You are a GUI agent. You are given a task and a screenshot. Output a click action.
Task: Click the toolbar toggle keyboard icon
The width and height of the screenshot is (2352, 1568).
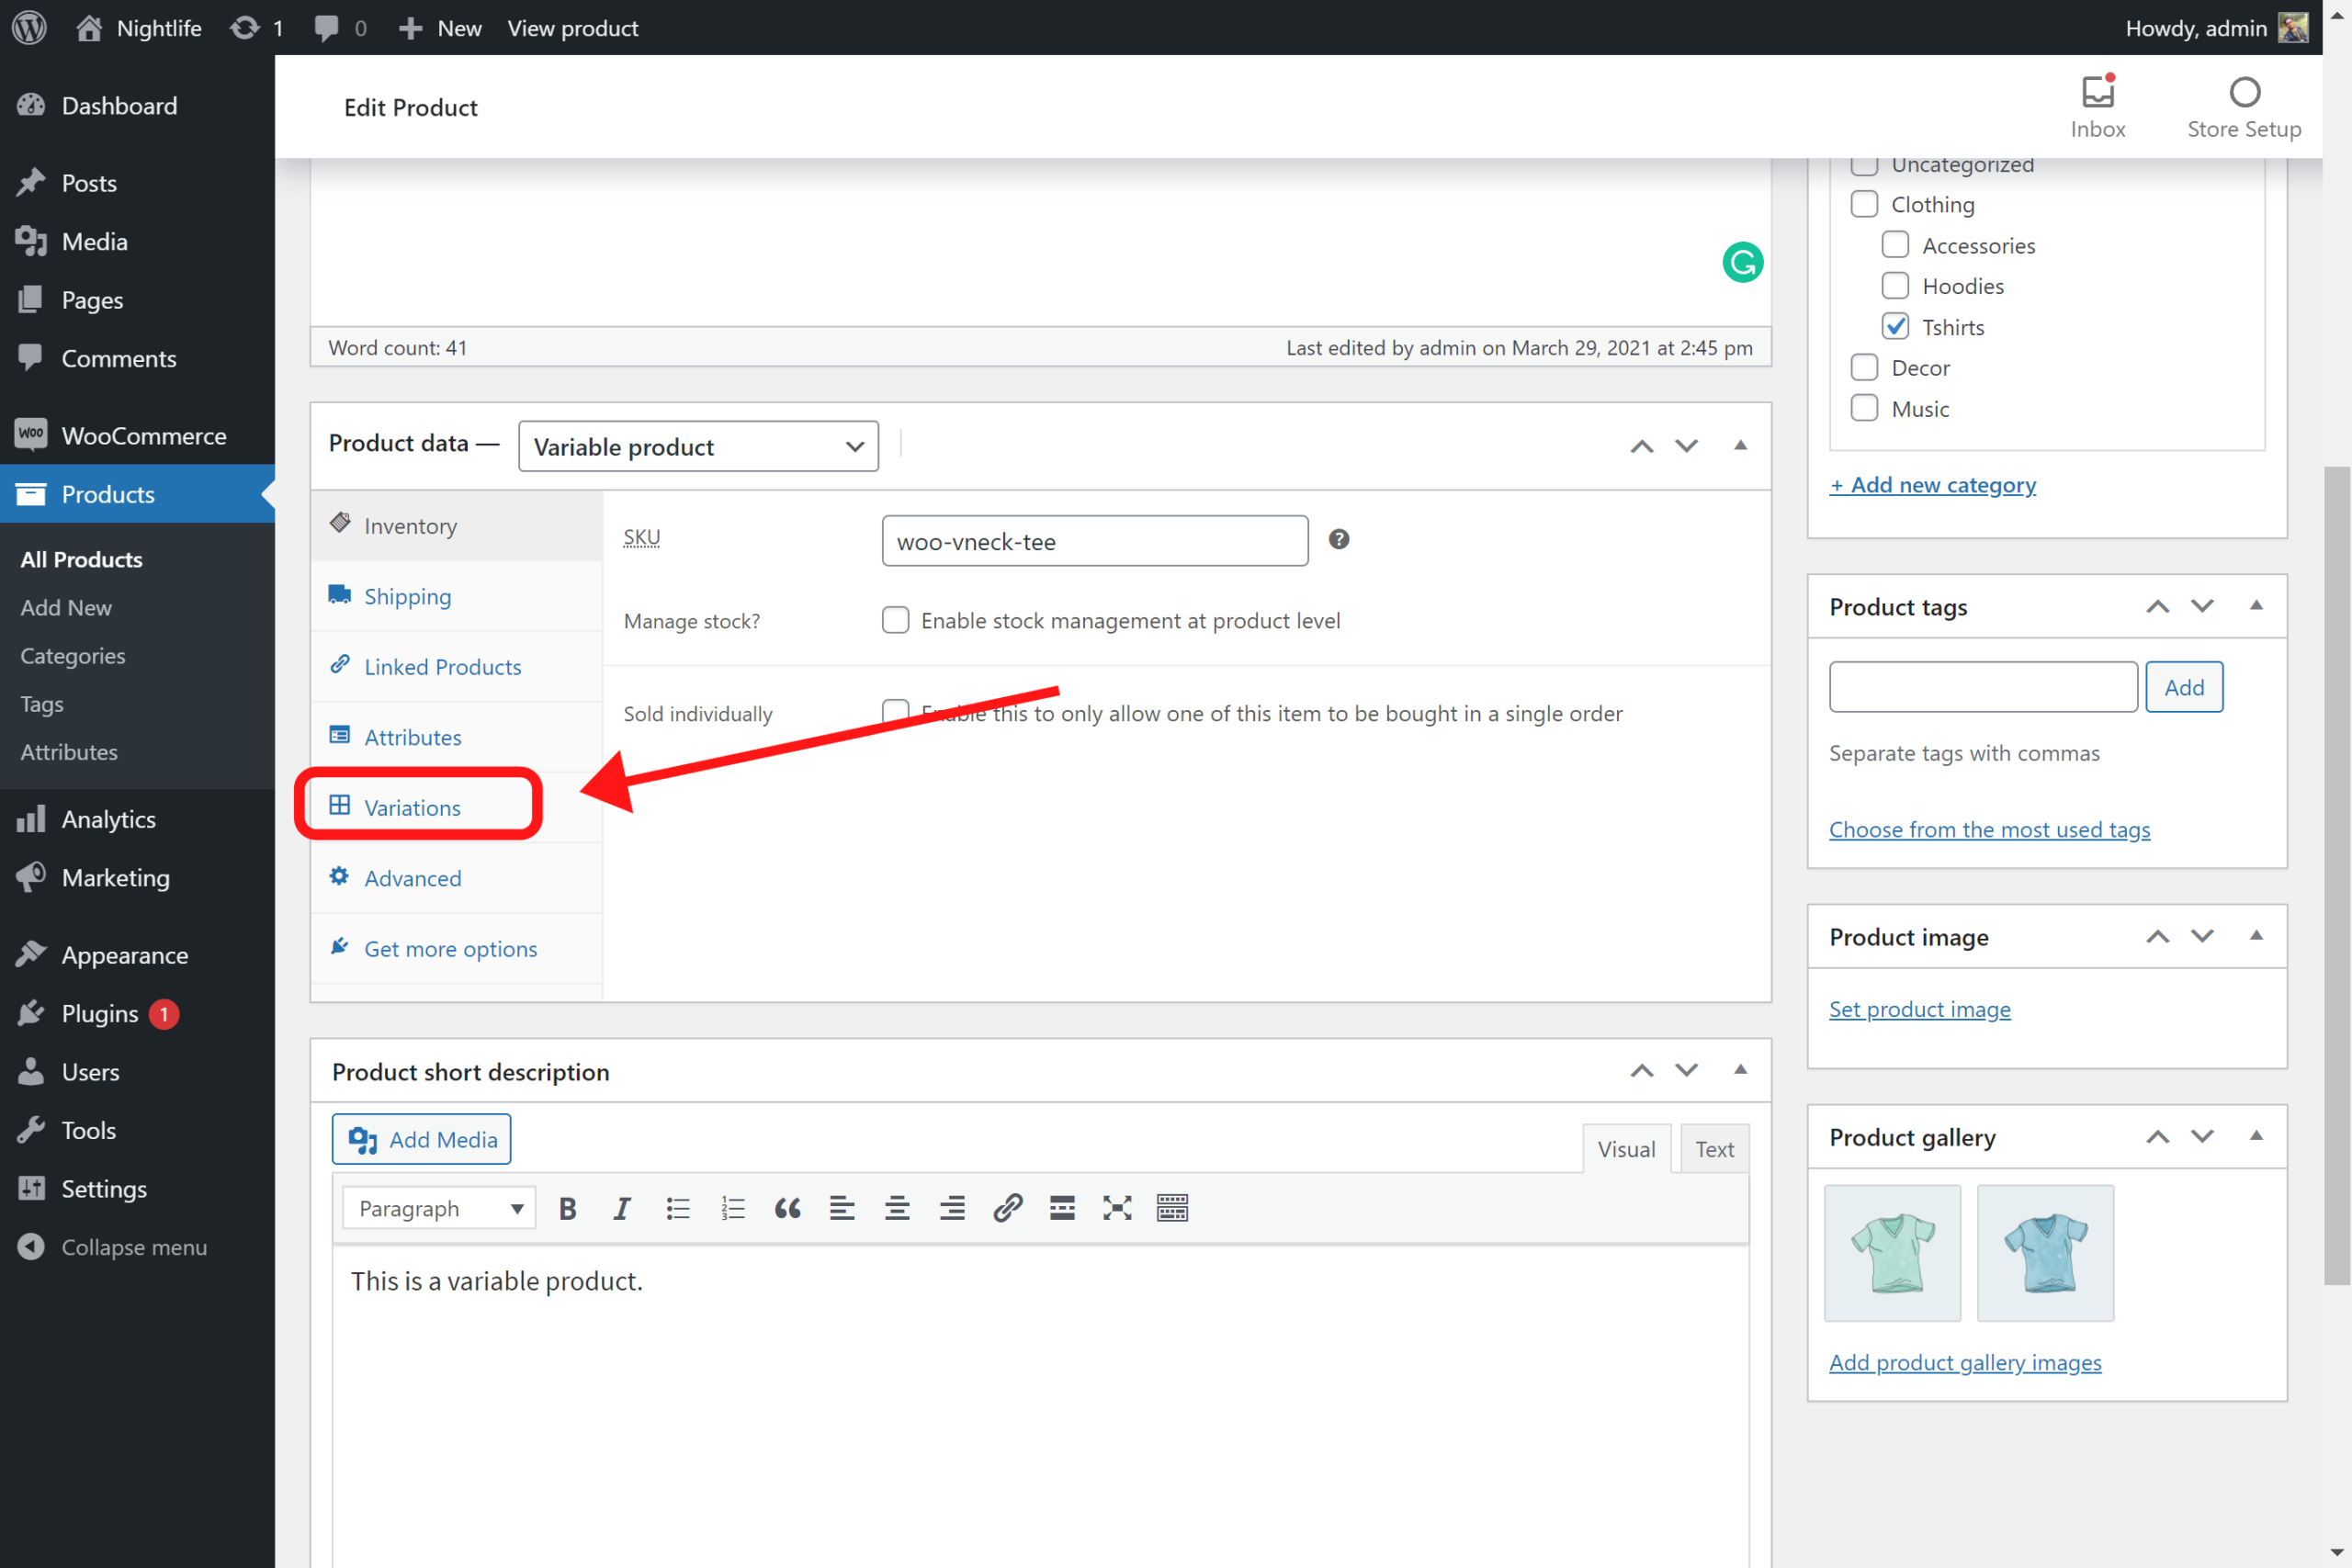[x=1172, y=1208]
